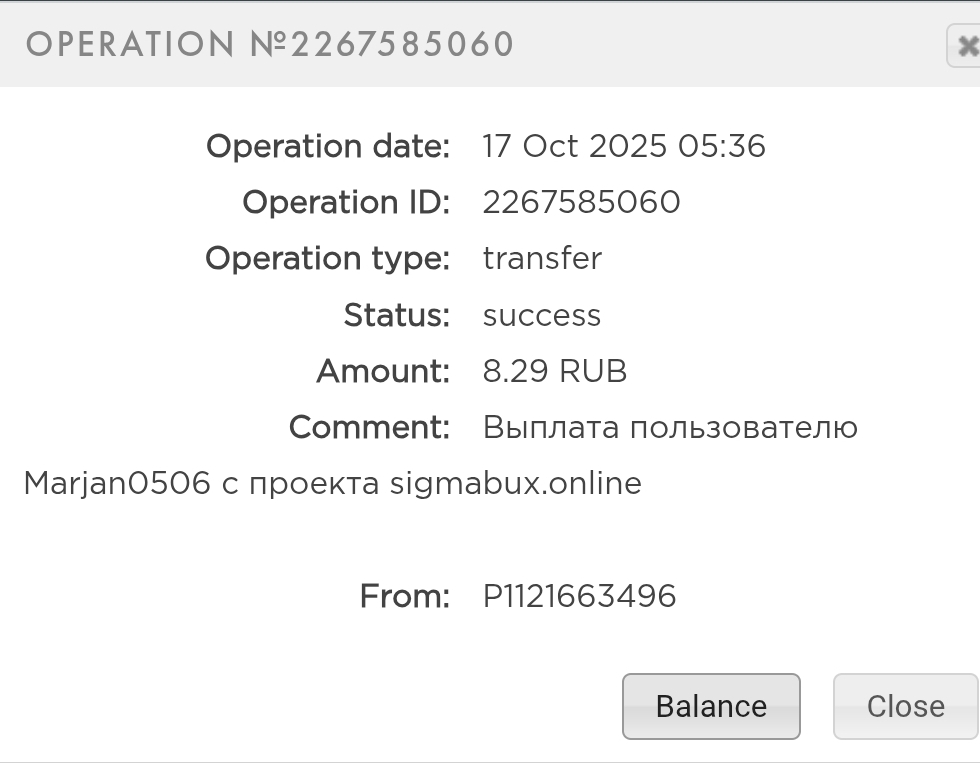Click the date value 17 Oct 2025 05:36
980x763 pixels.
pos(624,146)
